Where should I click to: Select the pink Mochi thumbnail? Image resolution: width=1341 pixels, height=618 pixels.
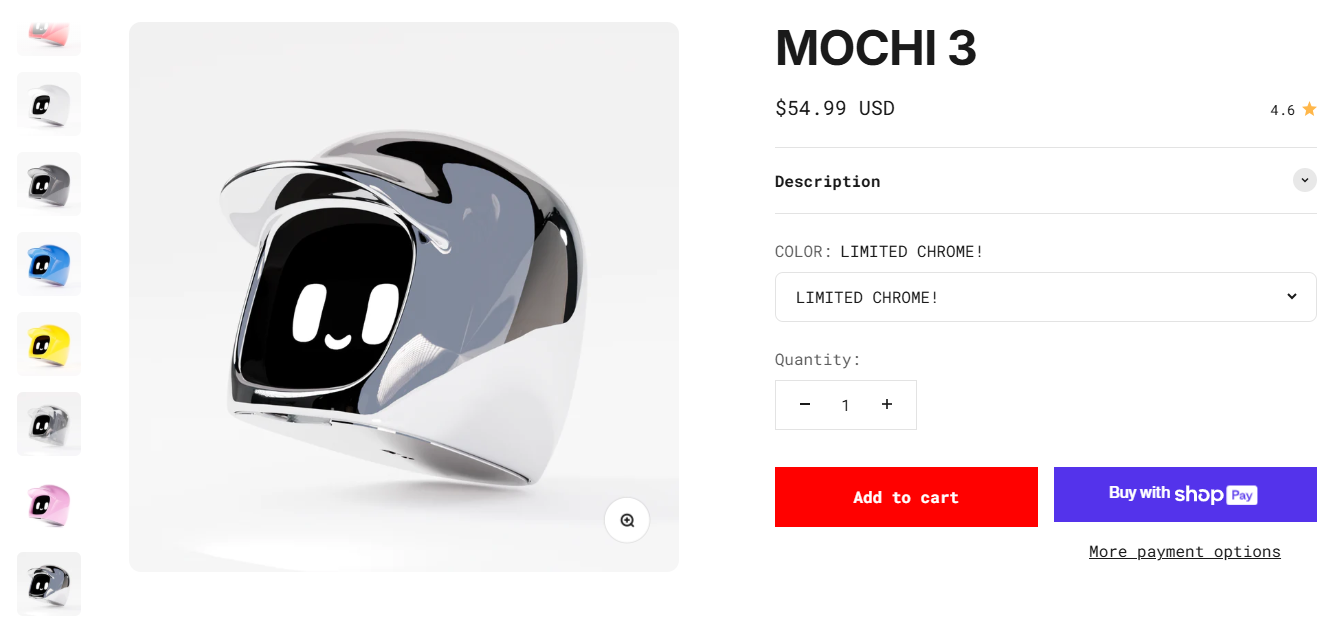(49, 504)
